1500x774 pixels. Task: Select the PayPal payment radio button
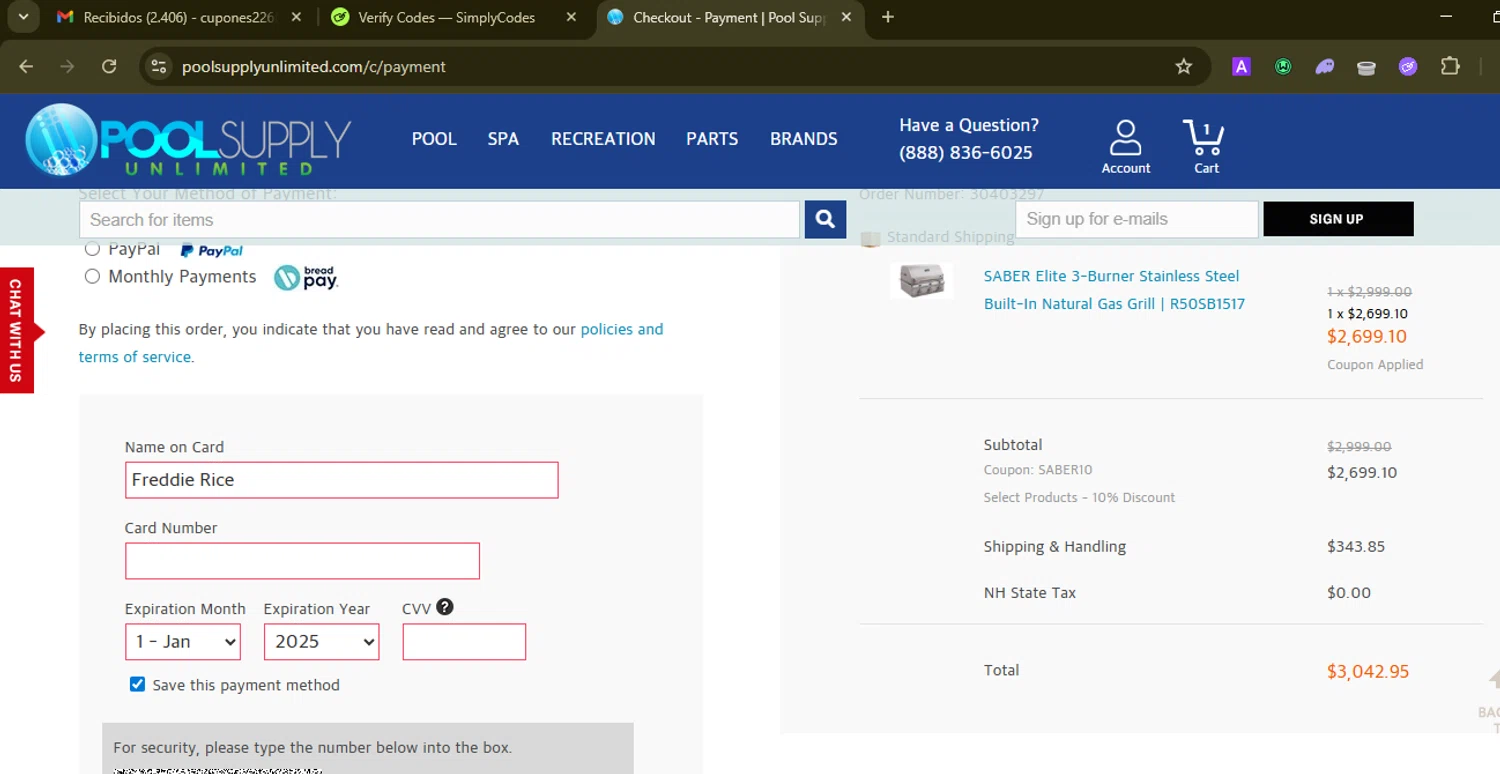click(x=92, y=249)
